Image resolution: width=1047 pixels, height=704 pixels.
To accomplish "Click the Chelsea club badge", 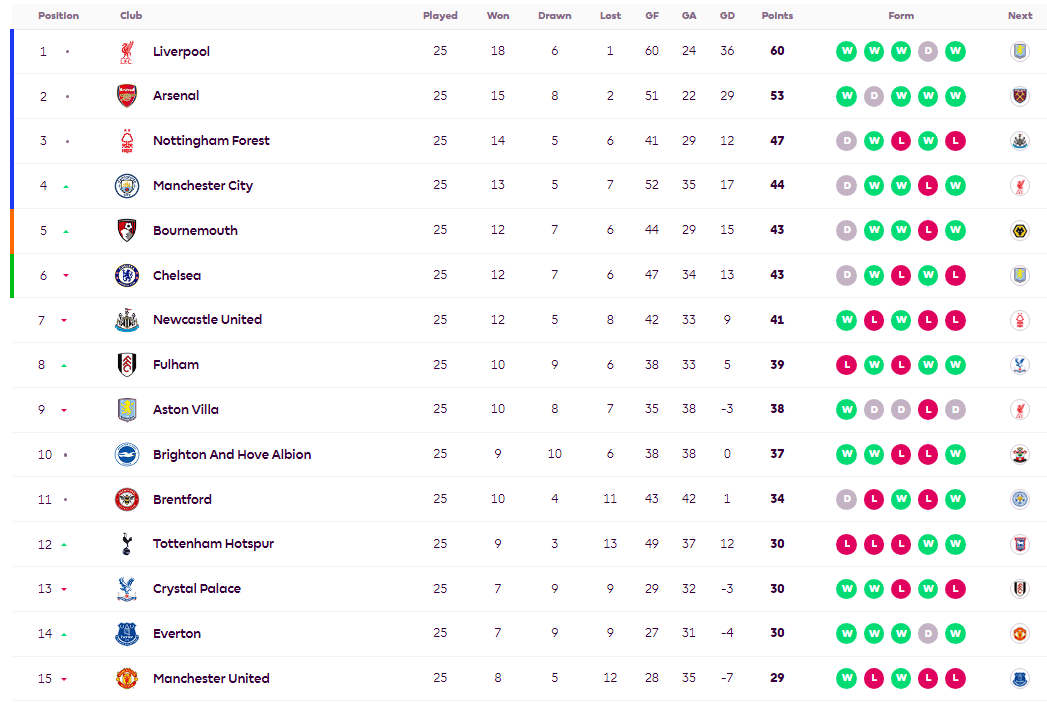I will [x=127, y=275].
